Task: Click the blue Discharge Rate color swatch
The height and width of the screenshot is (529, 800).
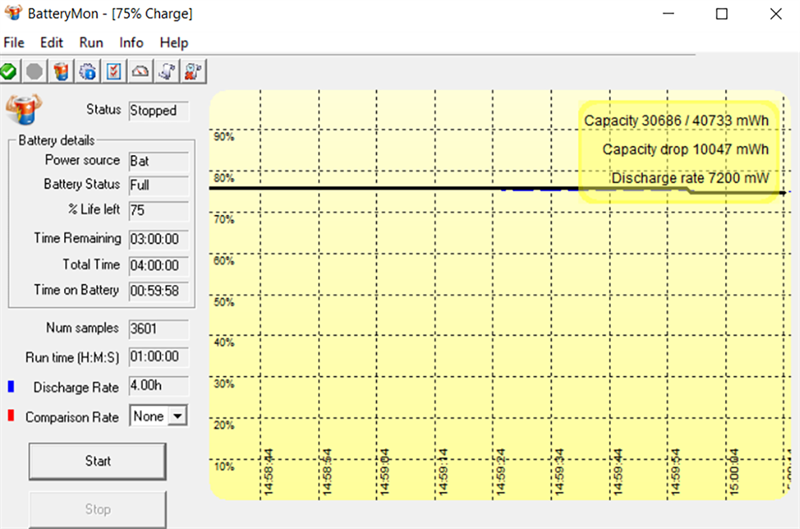Action: click(11, 386)
